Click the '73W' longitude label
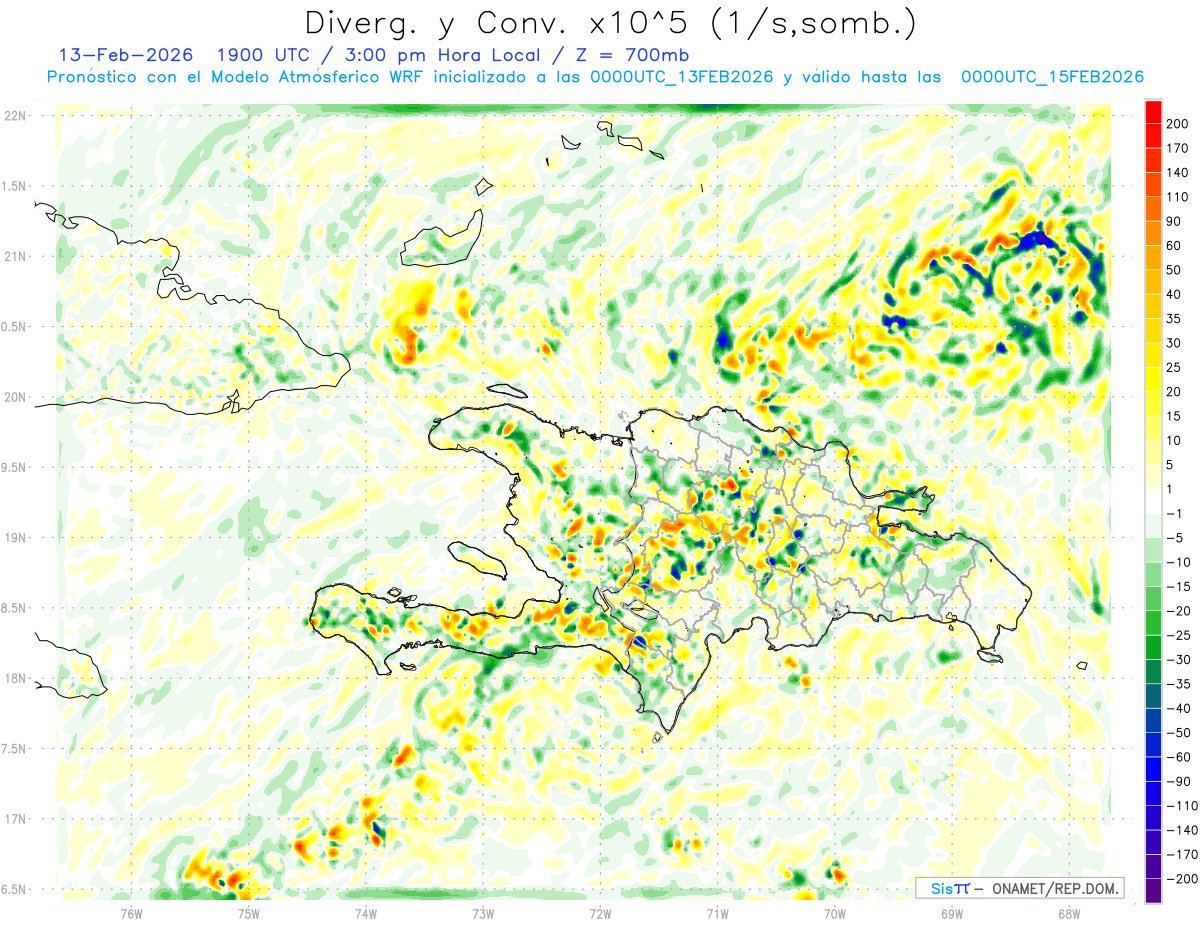The image size is (1200, 927). (x=483, y=912)
